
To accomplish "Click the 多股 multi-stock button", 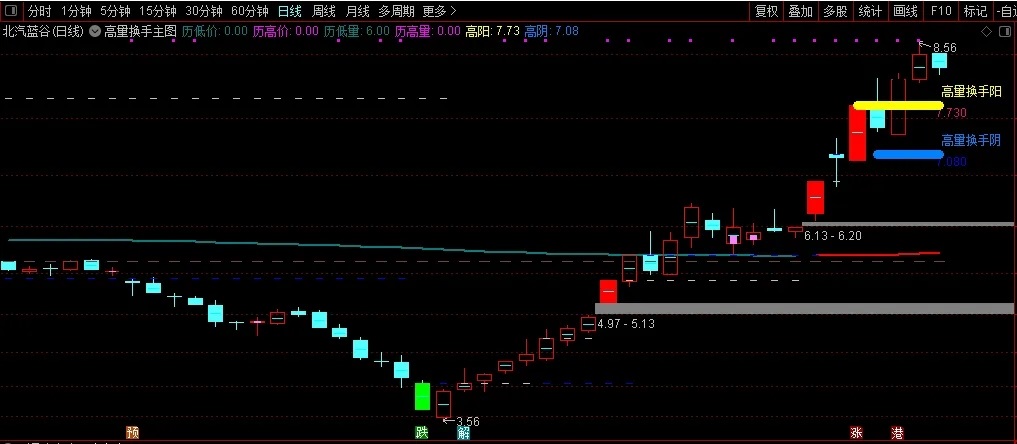I will pos(835,11).
